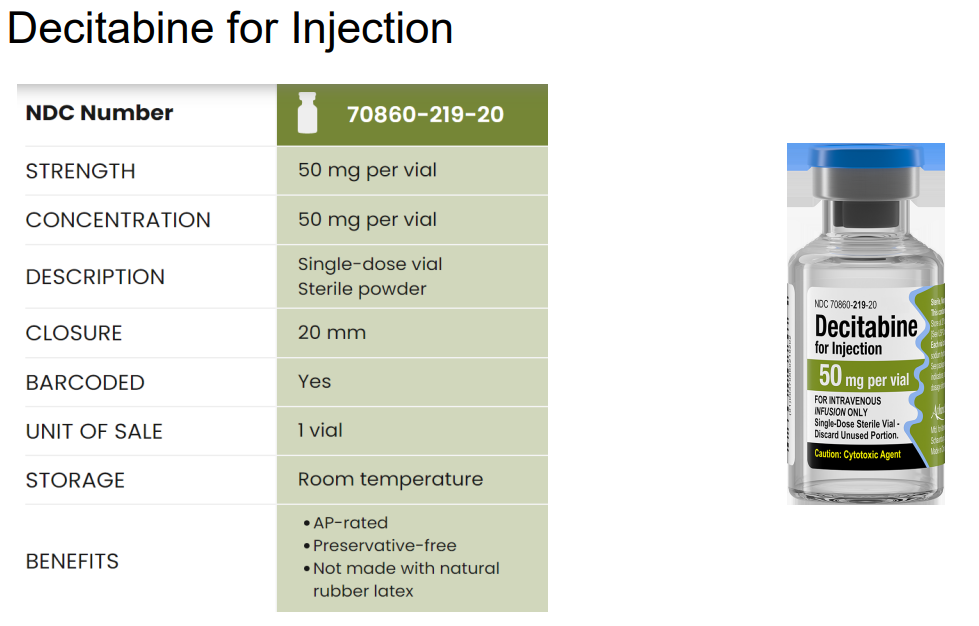Select the CONCENTRATION row label
This screenshot has height=626, width=979.
point(118,220)
